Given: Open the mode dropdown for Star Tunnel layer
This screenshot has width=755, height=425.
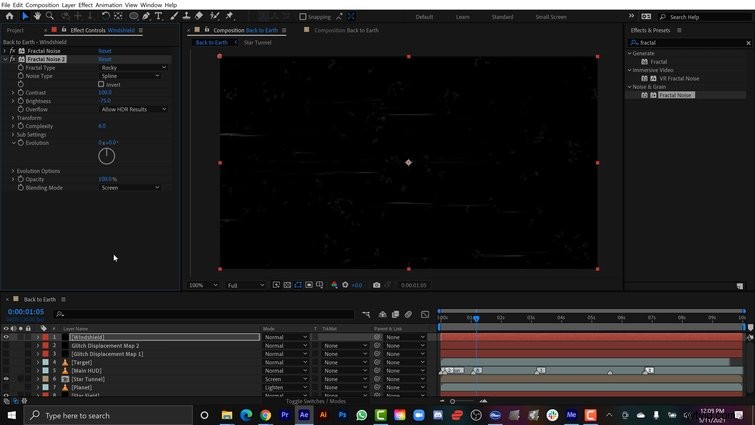Looking at the screenshot, I should click(286, 379).
